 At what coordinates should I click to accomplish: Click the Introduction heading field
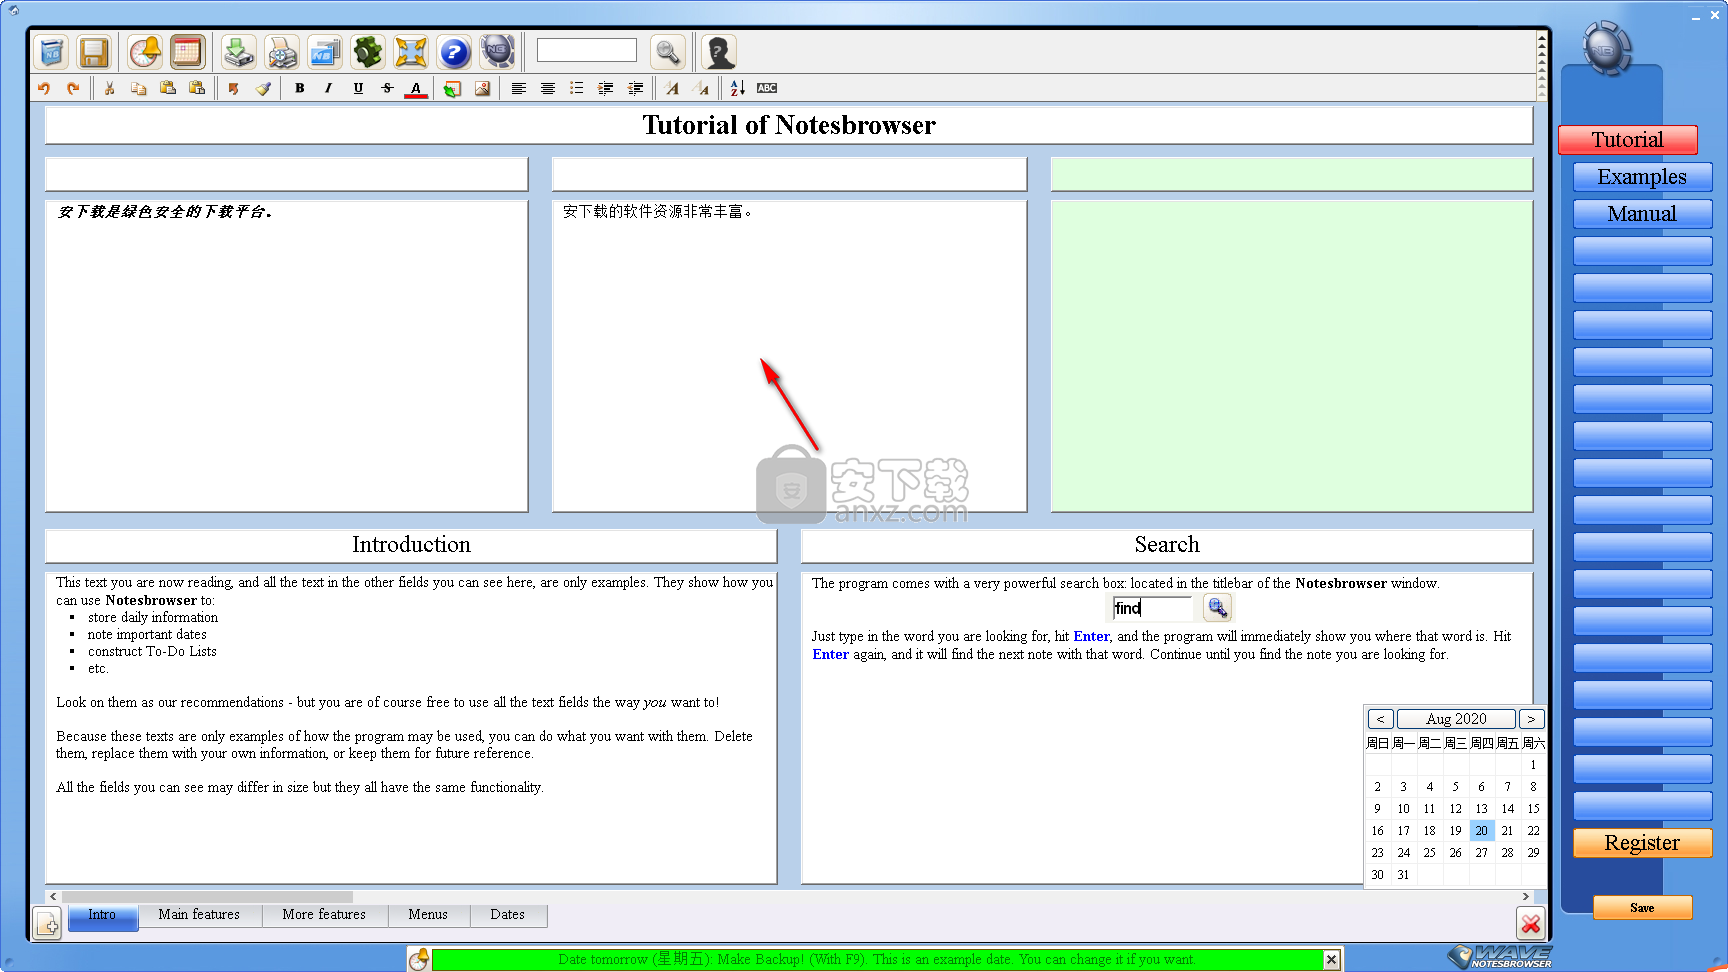411,545
